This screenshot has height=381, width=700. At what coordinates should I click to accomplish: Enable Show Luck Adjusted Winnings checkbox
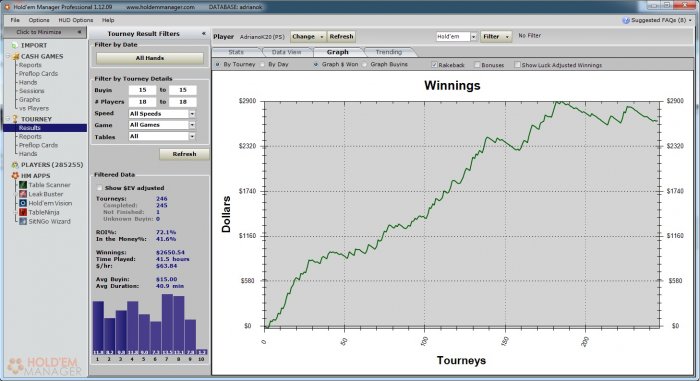pyautogui.click(x=517, y=65)
